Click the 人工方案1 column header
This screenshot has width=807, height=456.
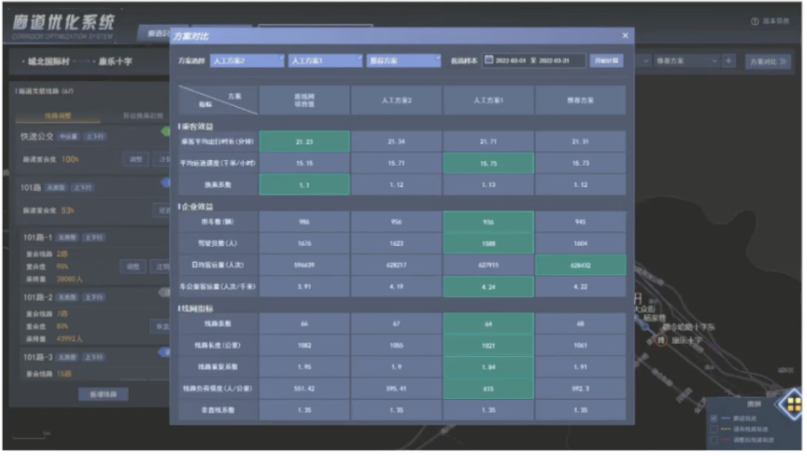coord(488,100)
